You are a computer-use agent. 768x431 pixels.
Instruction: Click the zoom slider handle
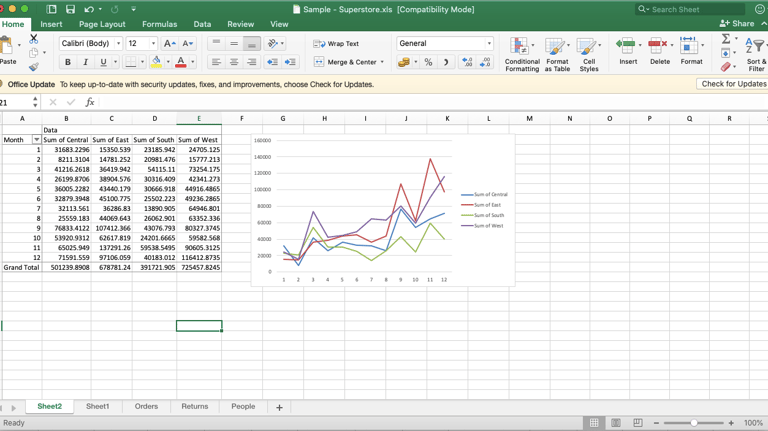click(694, 423)
